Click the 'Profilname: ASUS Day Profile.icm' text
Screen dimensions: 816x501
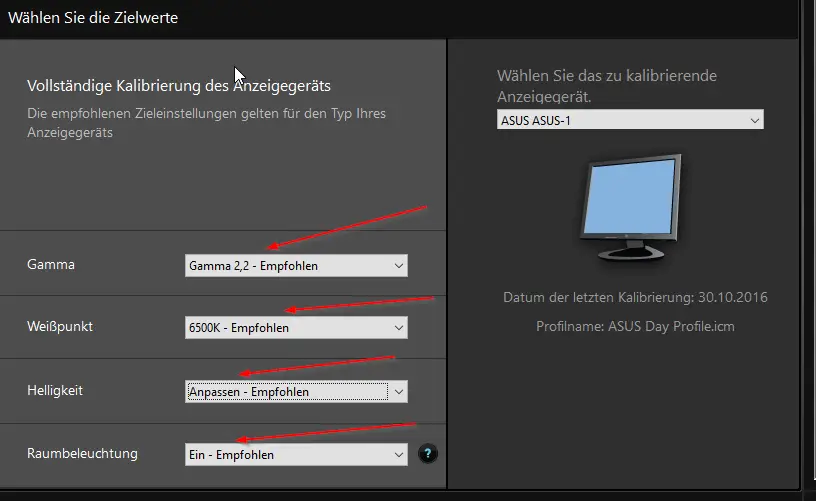635,326
